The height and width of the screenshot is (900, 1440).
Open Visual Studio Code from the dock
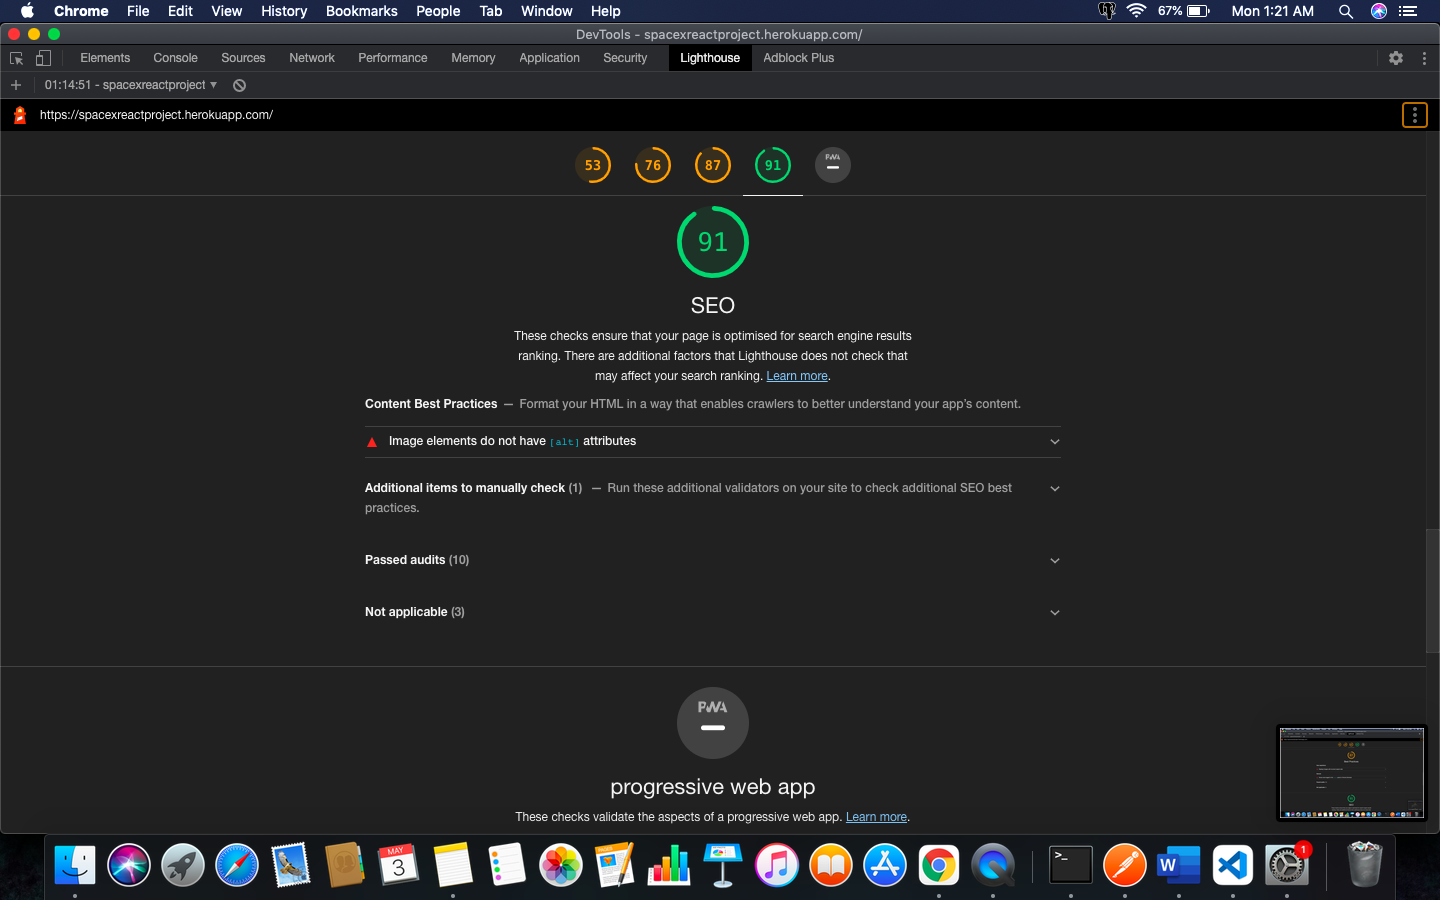(1233, 865)
